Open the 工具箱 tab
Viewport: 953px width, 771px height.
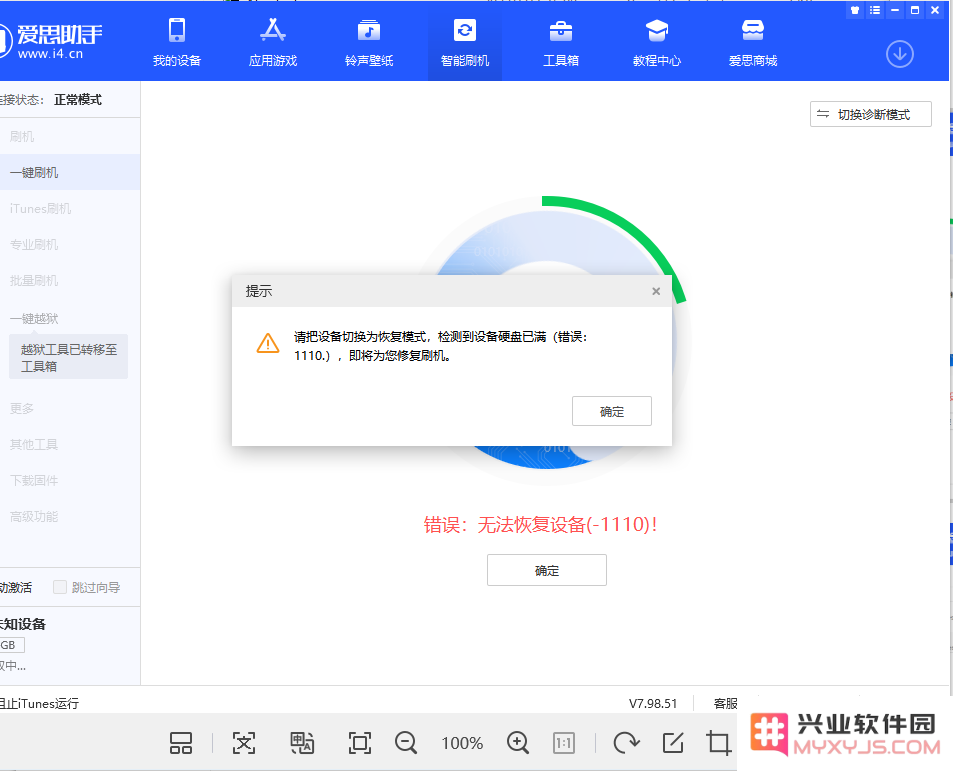tap(560, 43)
